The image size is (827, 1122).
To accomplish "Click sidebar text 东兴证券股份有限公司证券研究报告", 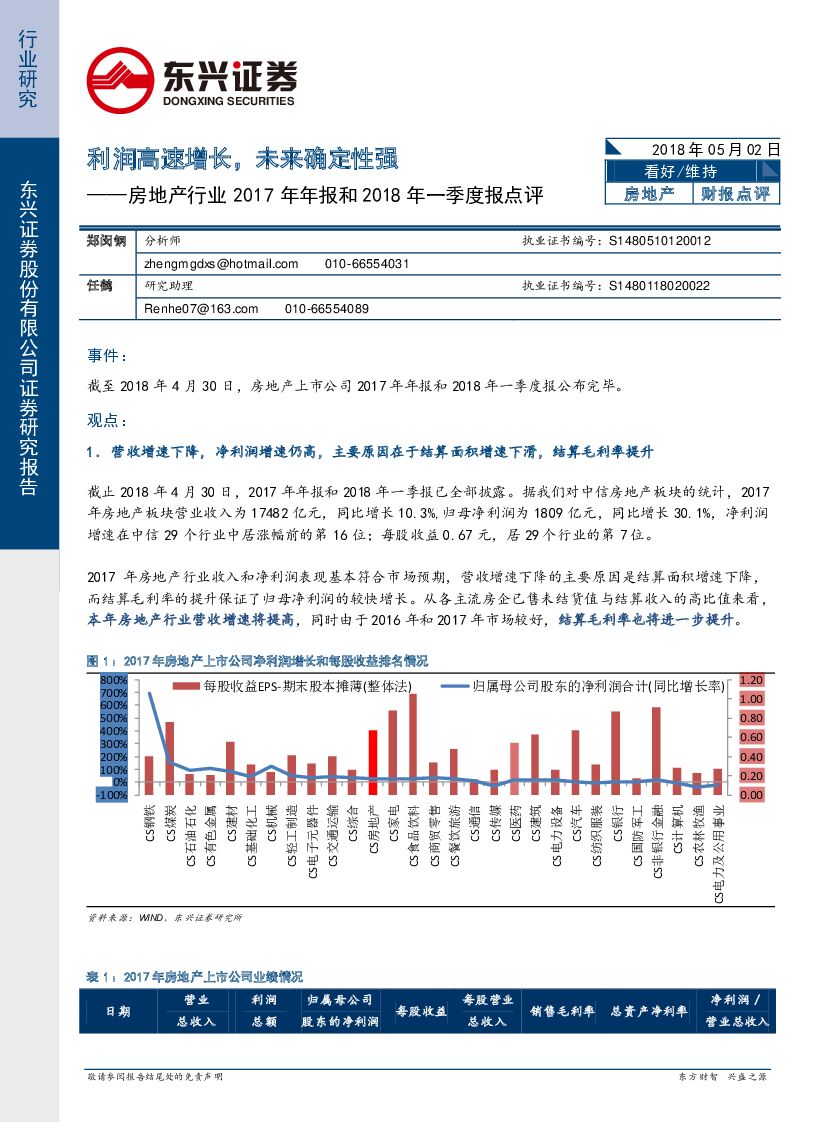I will (29, 338).
